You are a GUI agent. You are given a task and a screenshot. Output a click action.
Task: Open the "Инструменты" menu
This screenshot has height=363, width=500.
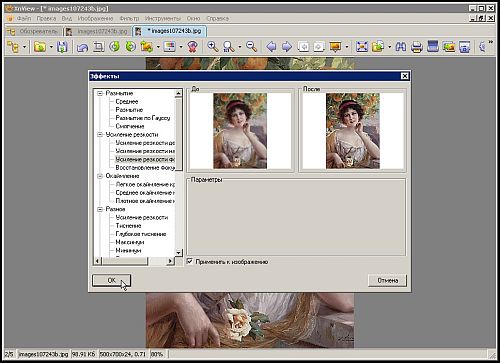pos(163,18)
